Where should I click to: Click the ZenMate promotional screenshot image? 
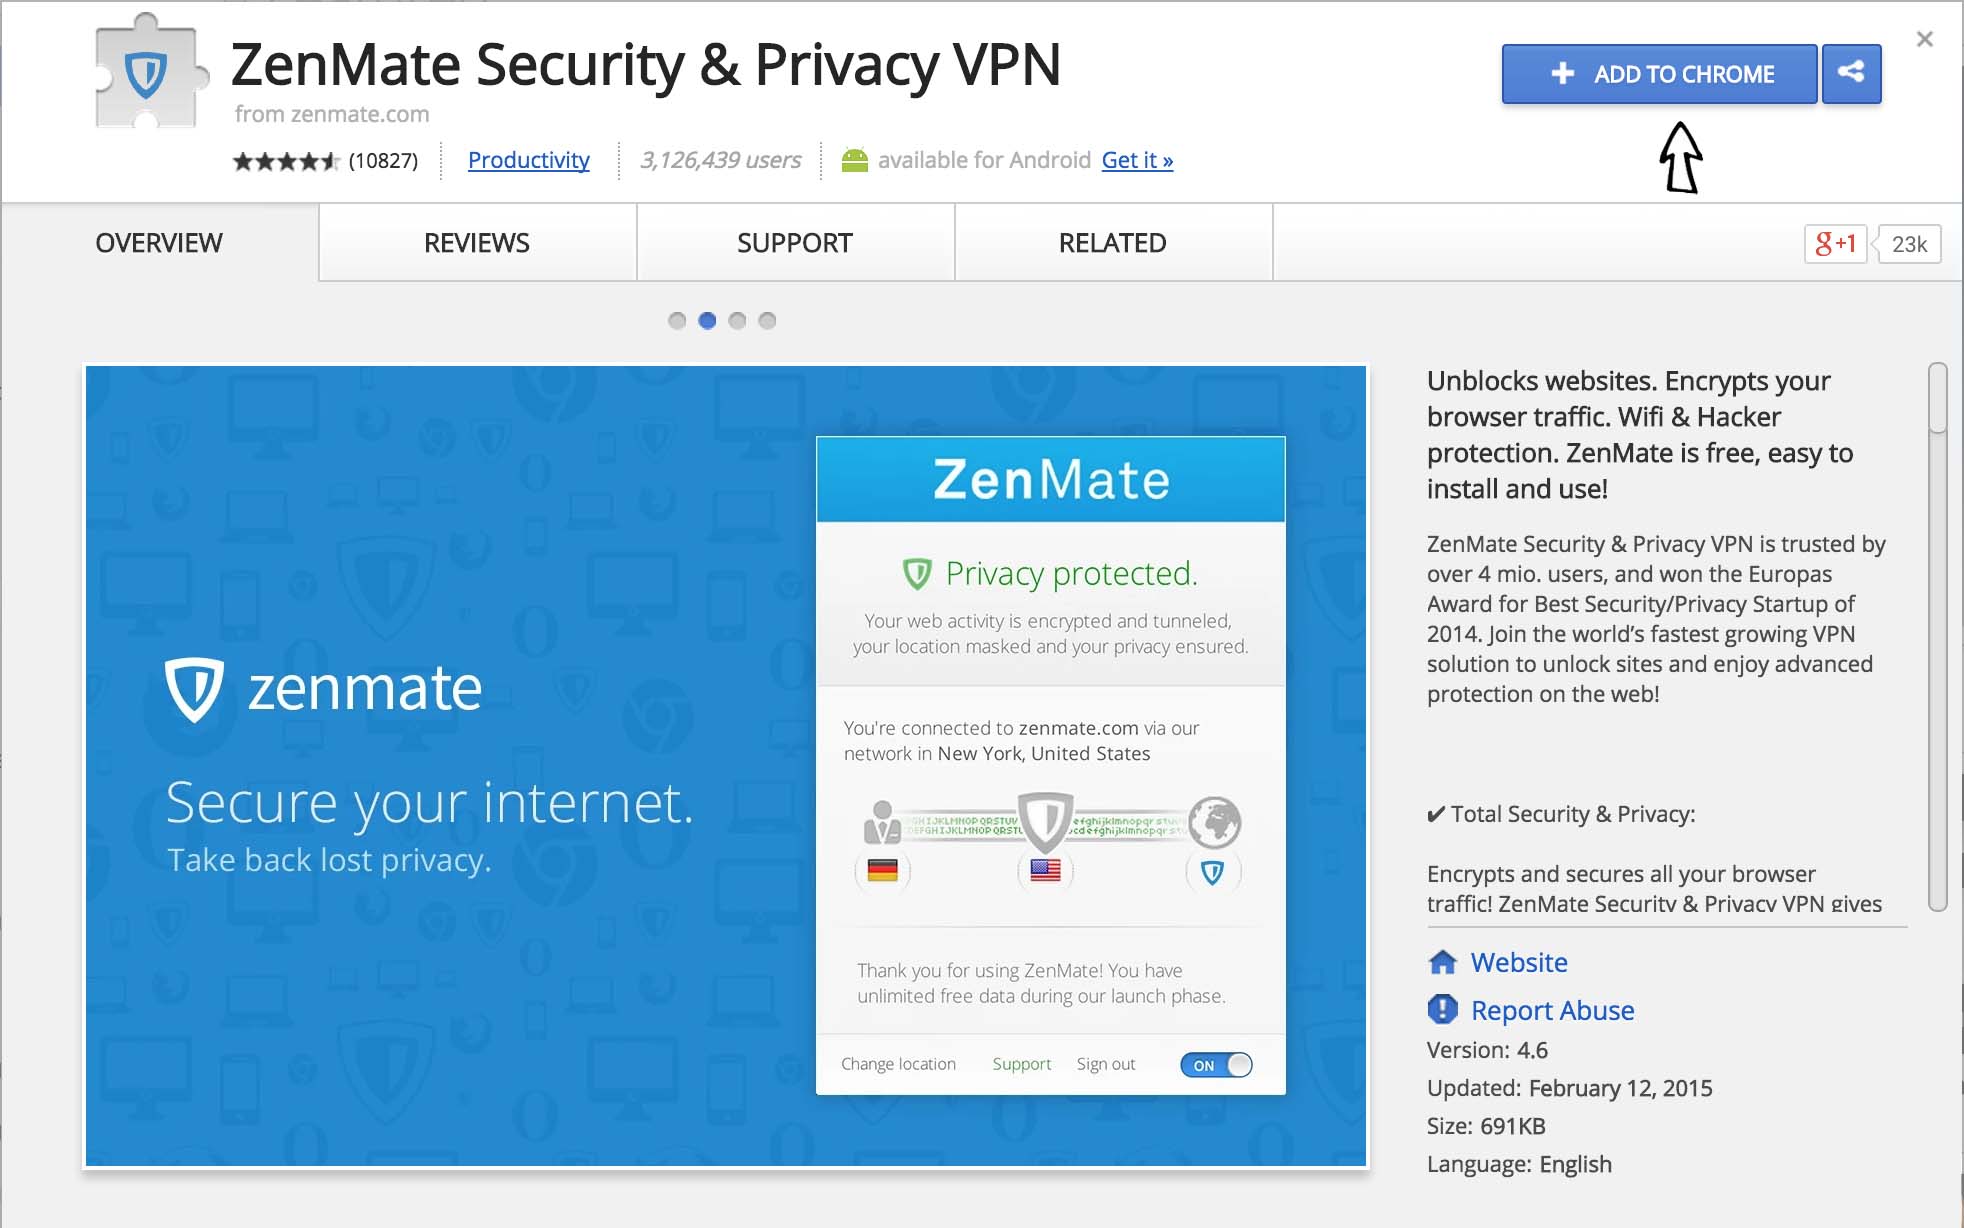point(726,766)
